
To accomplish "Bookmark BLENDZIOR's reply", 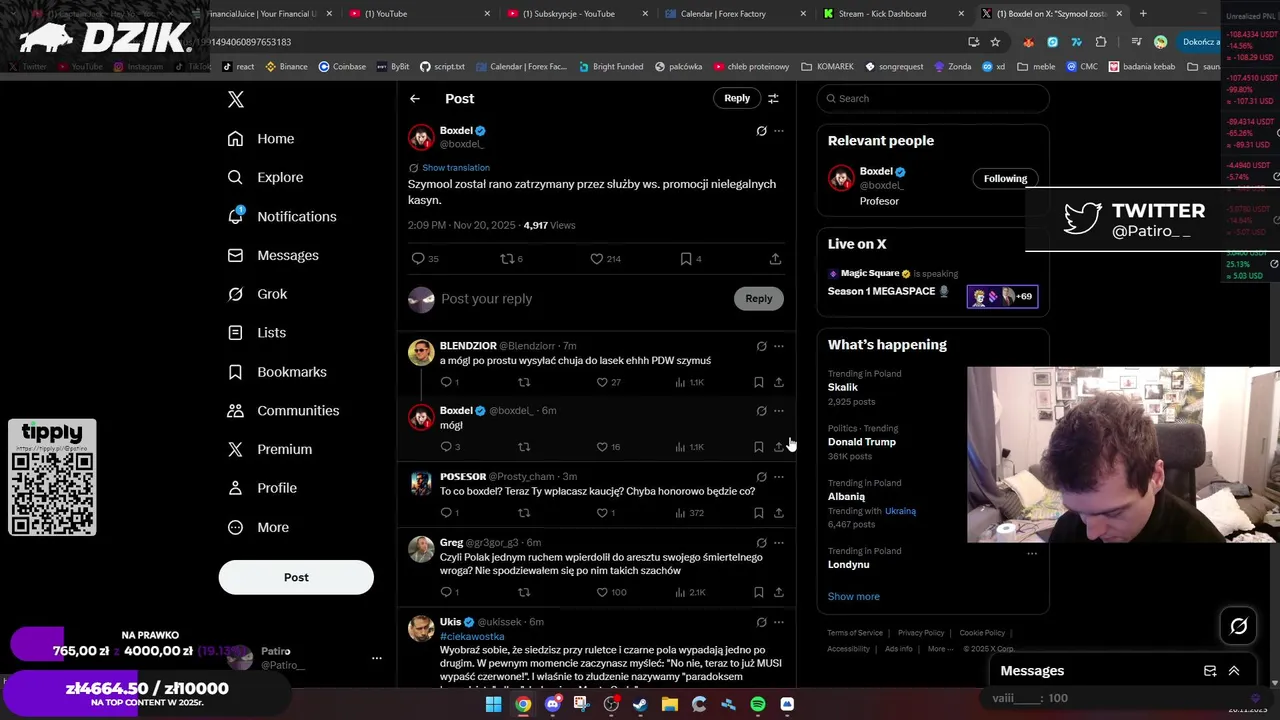I will (759, 382).
